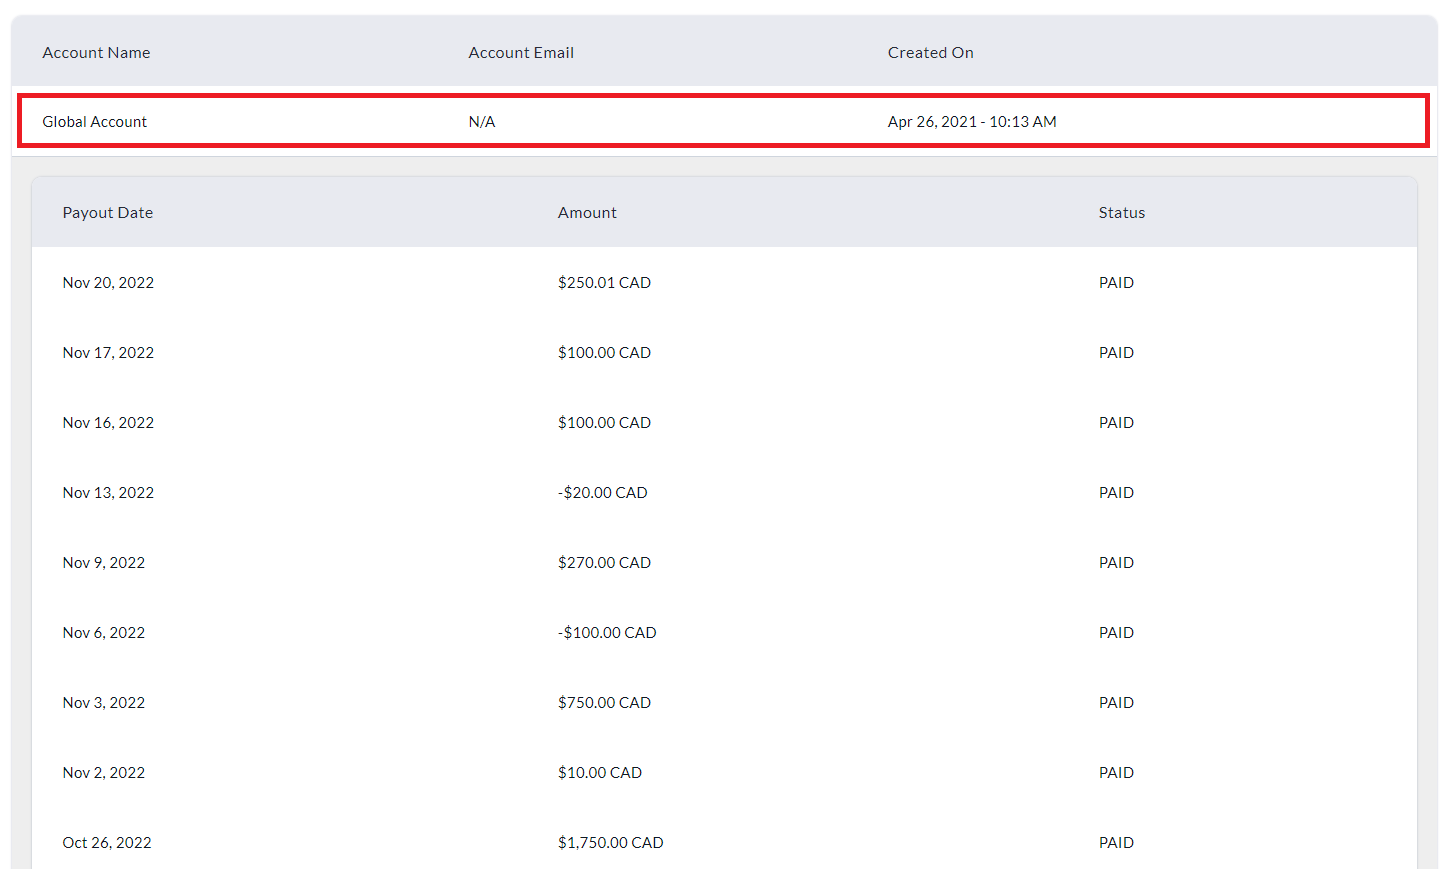Screen dimensions: 1451x869
Task: Click the Status column header
Action: coord(1121,213)
